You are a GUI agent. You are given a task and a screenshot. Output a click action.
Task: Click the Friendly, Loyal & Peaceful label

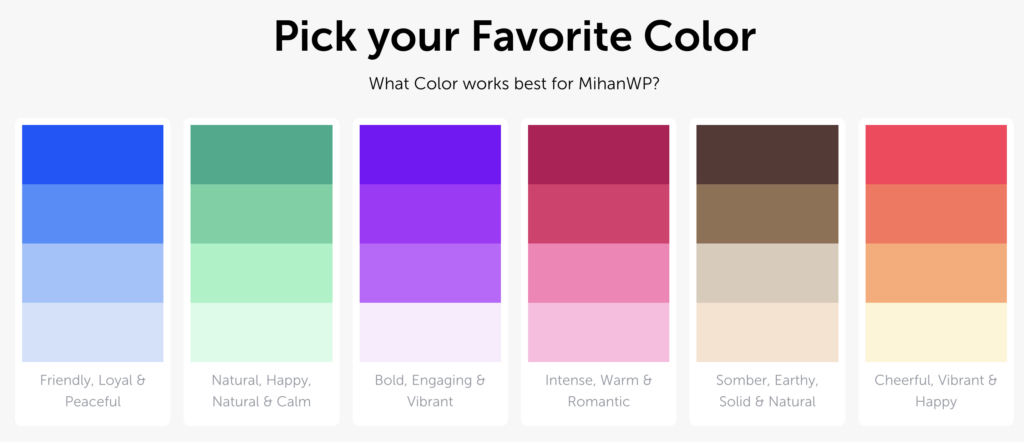tap(93, 390)
